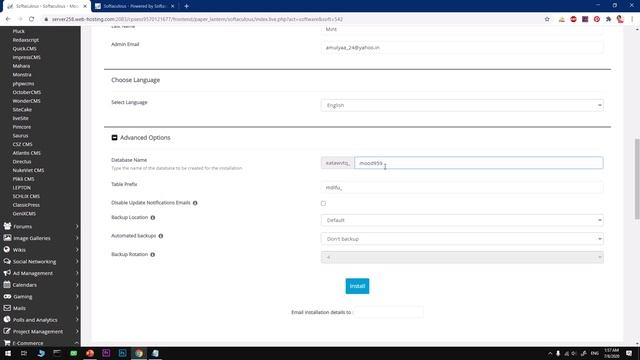The width and height of the screenshot is (640, 360).
Task: Click the Admin Email input field
Action: pos(462,48)
